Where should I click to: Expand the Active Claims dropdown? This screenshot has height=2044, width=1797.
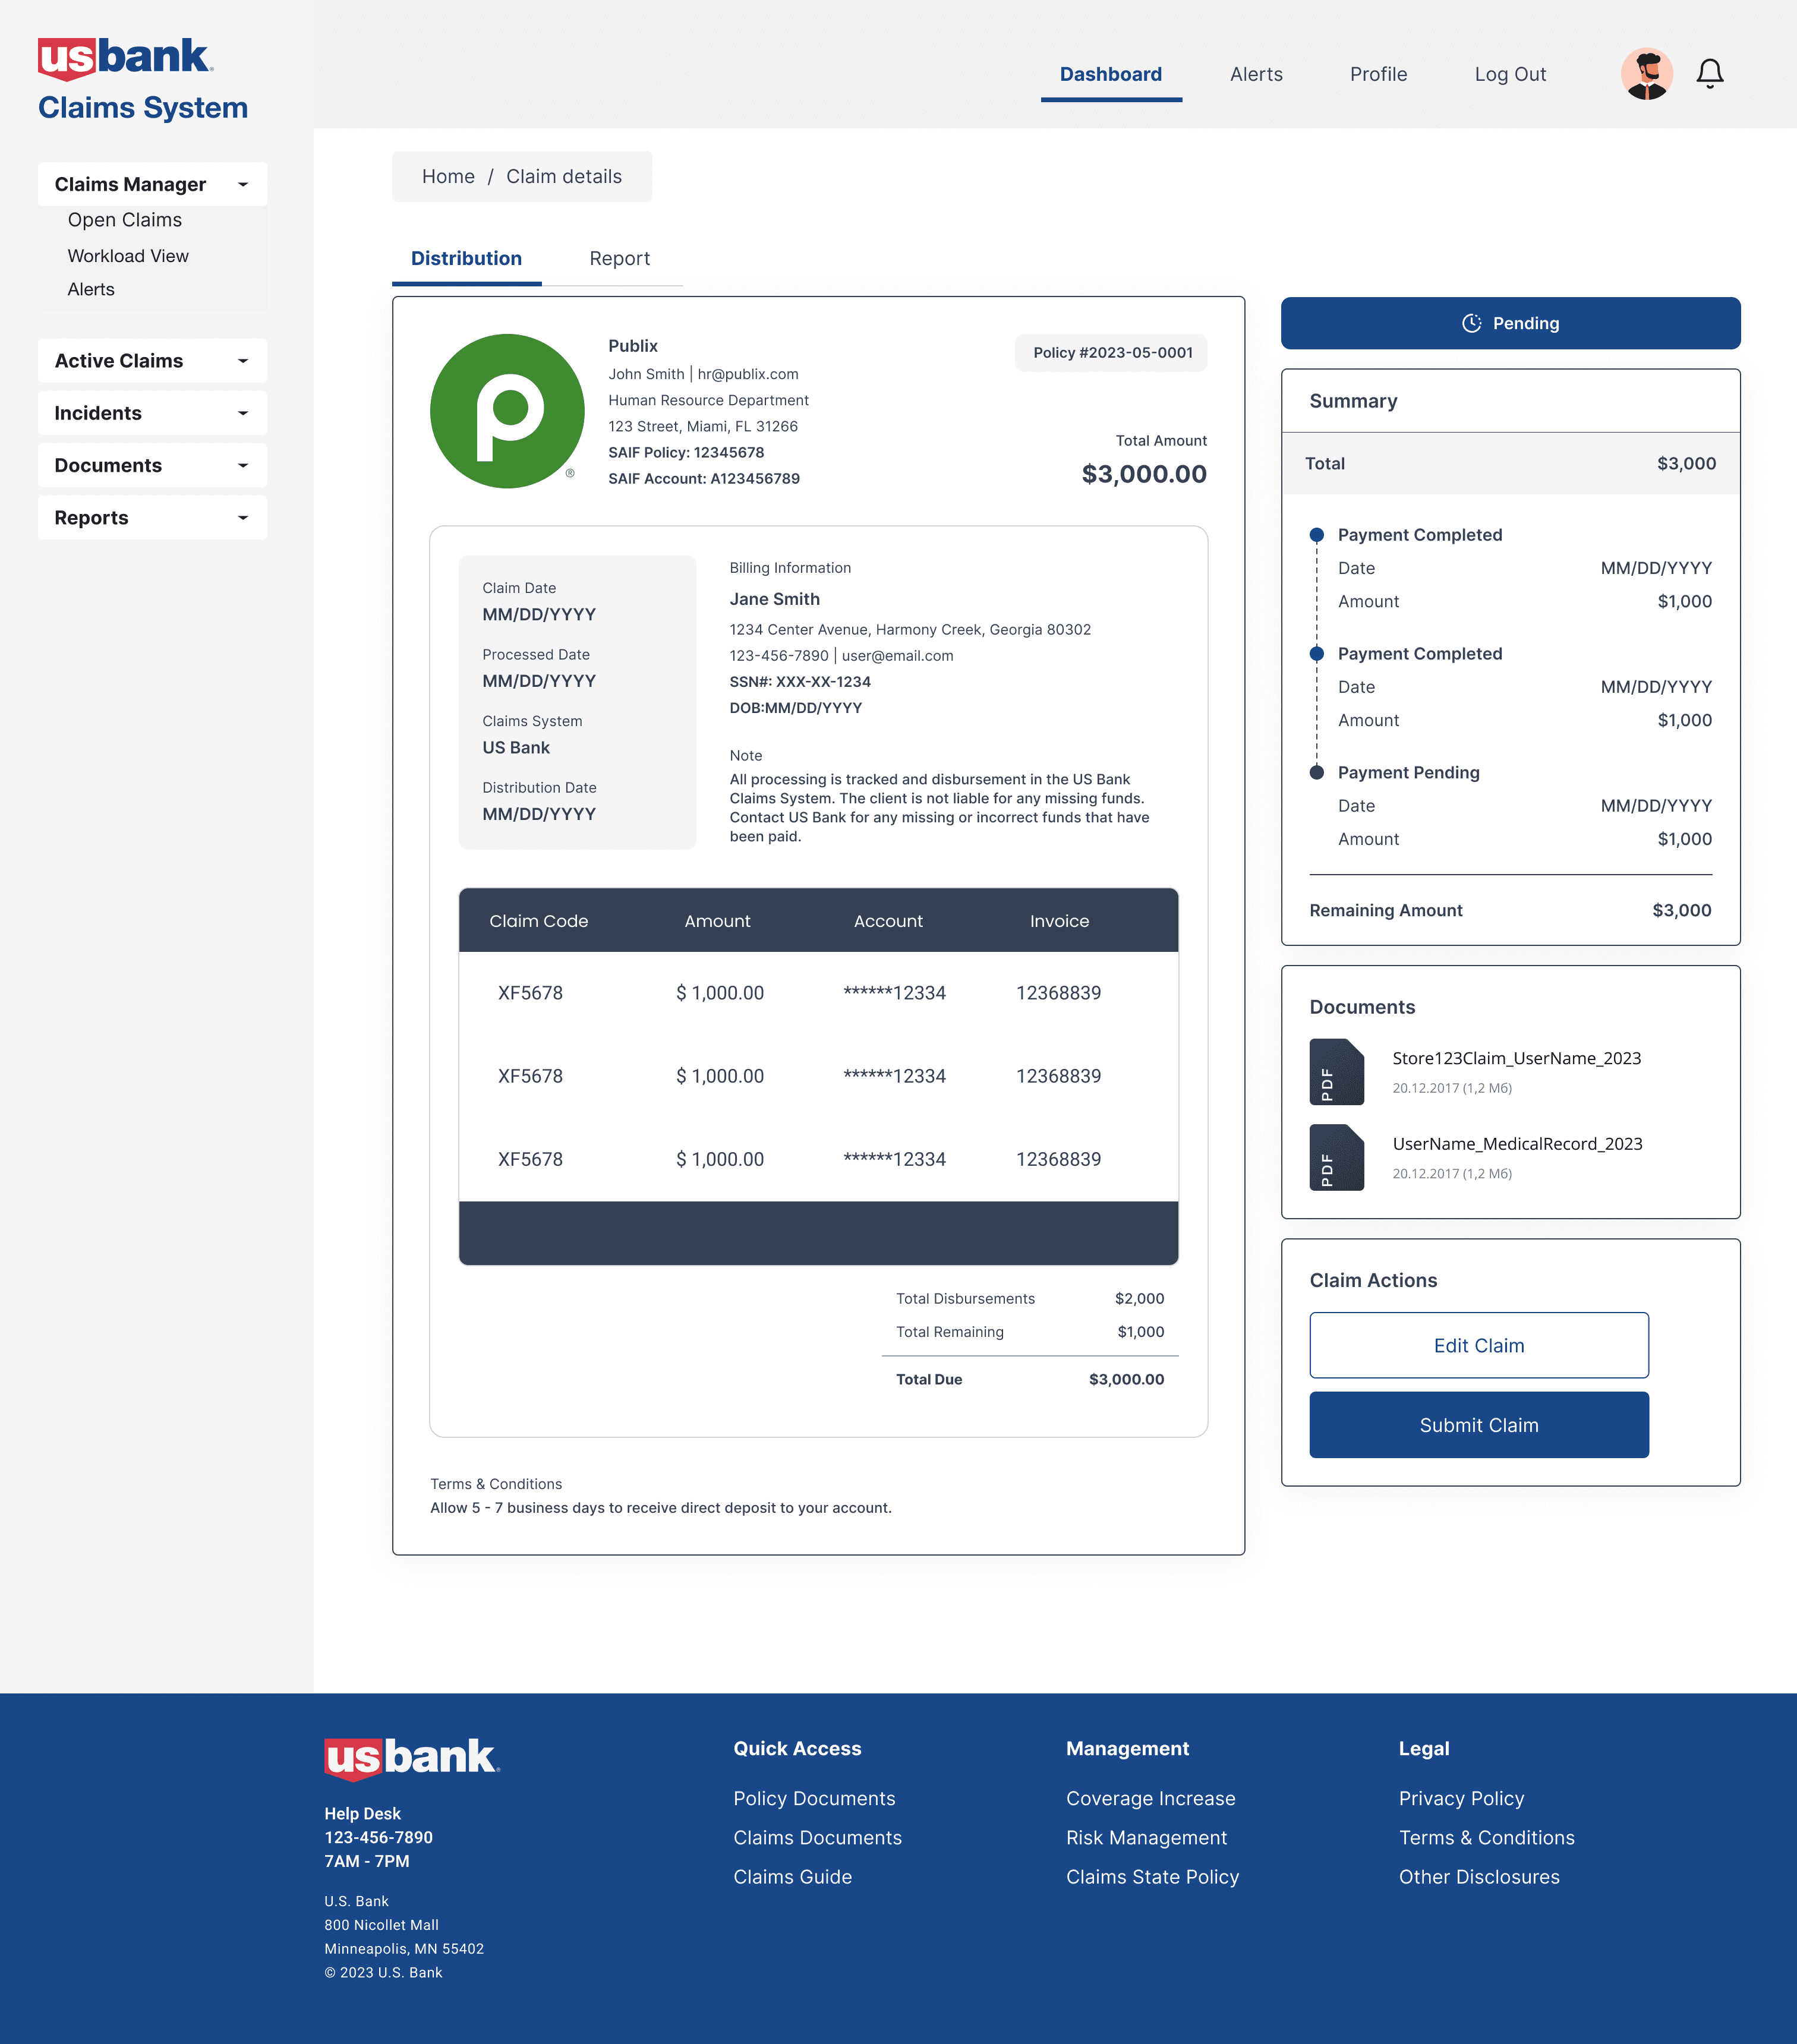tap(243, 361)
